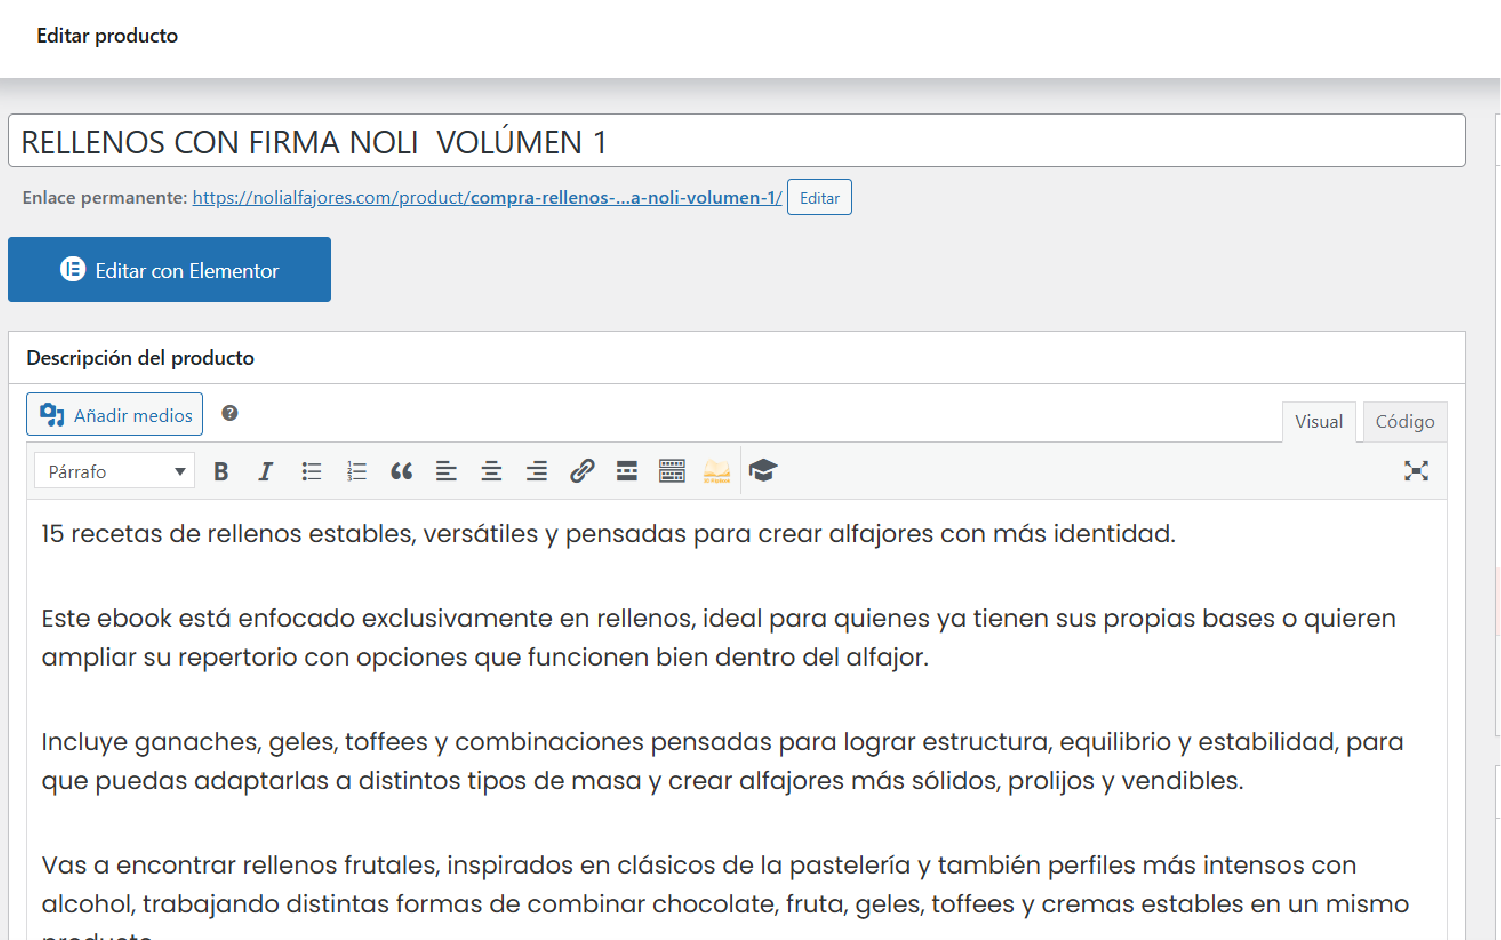Insert or edit link icon
This screenshot has height=940, width=1501.
click(x=582, y=471)
